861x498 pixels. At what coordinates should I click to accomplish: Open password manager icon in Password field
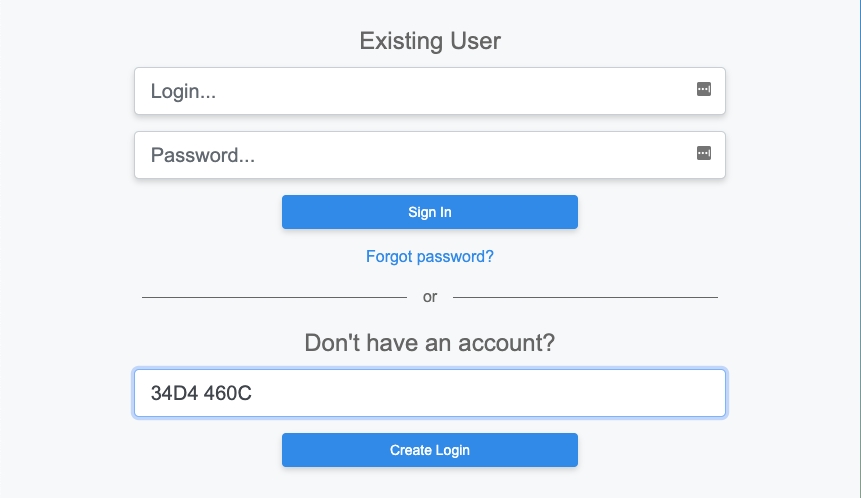703,153
